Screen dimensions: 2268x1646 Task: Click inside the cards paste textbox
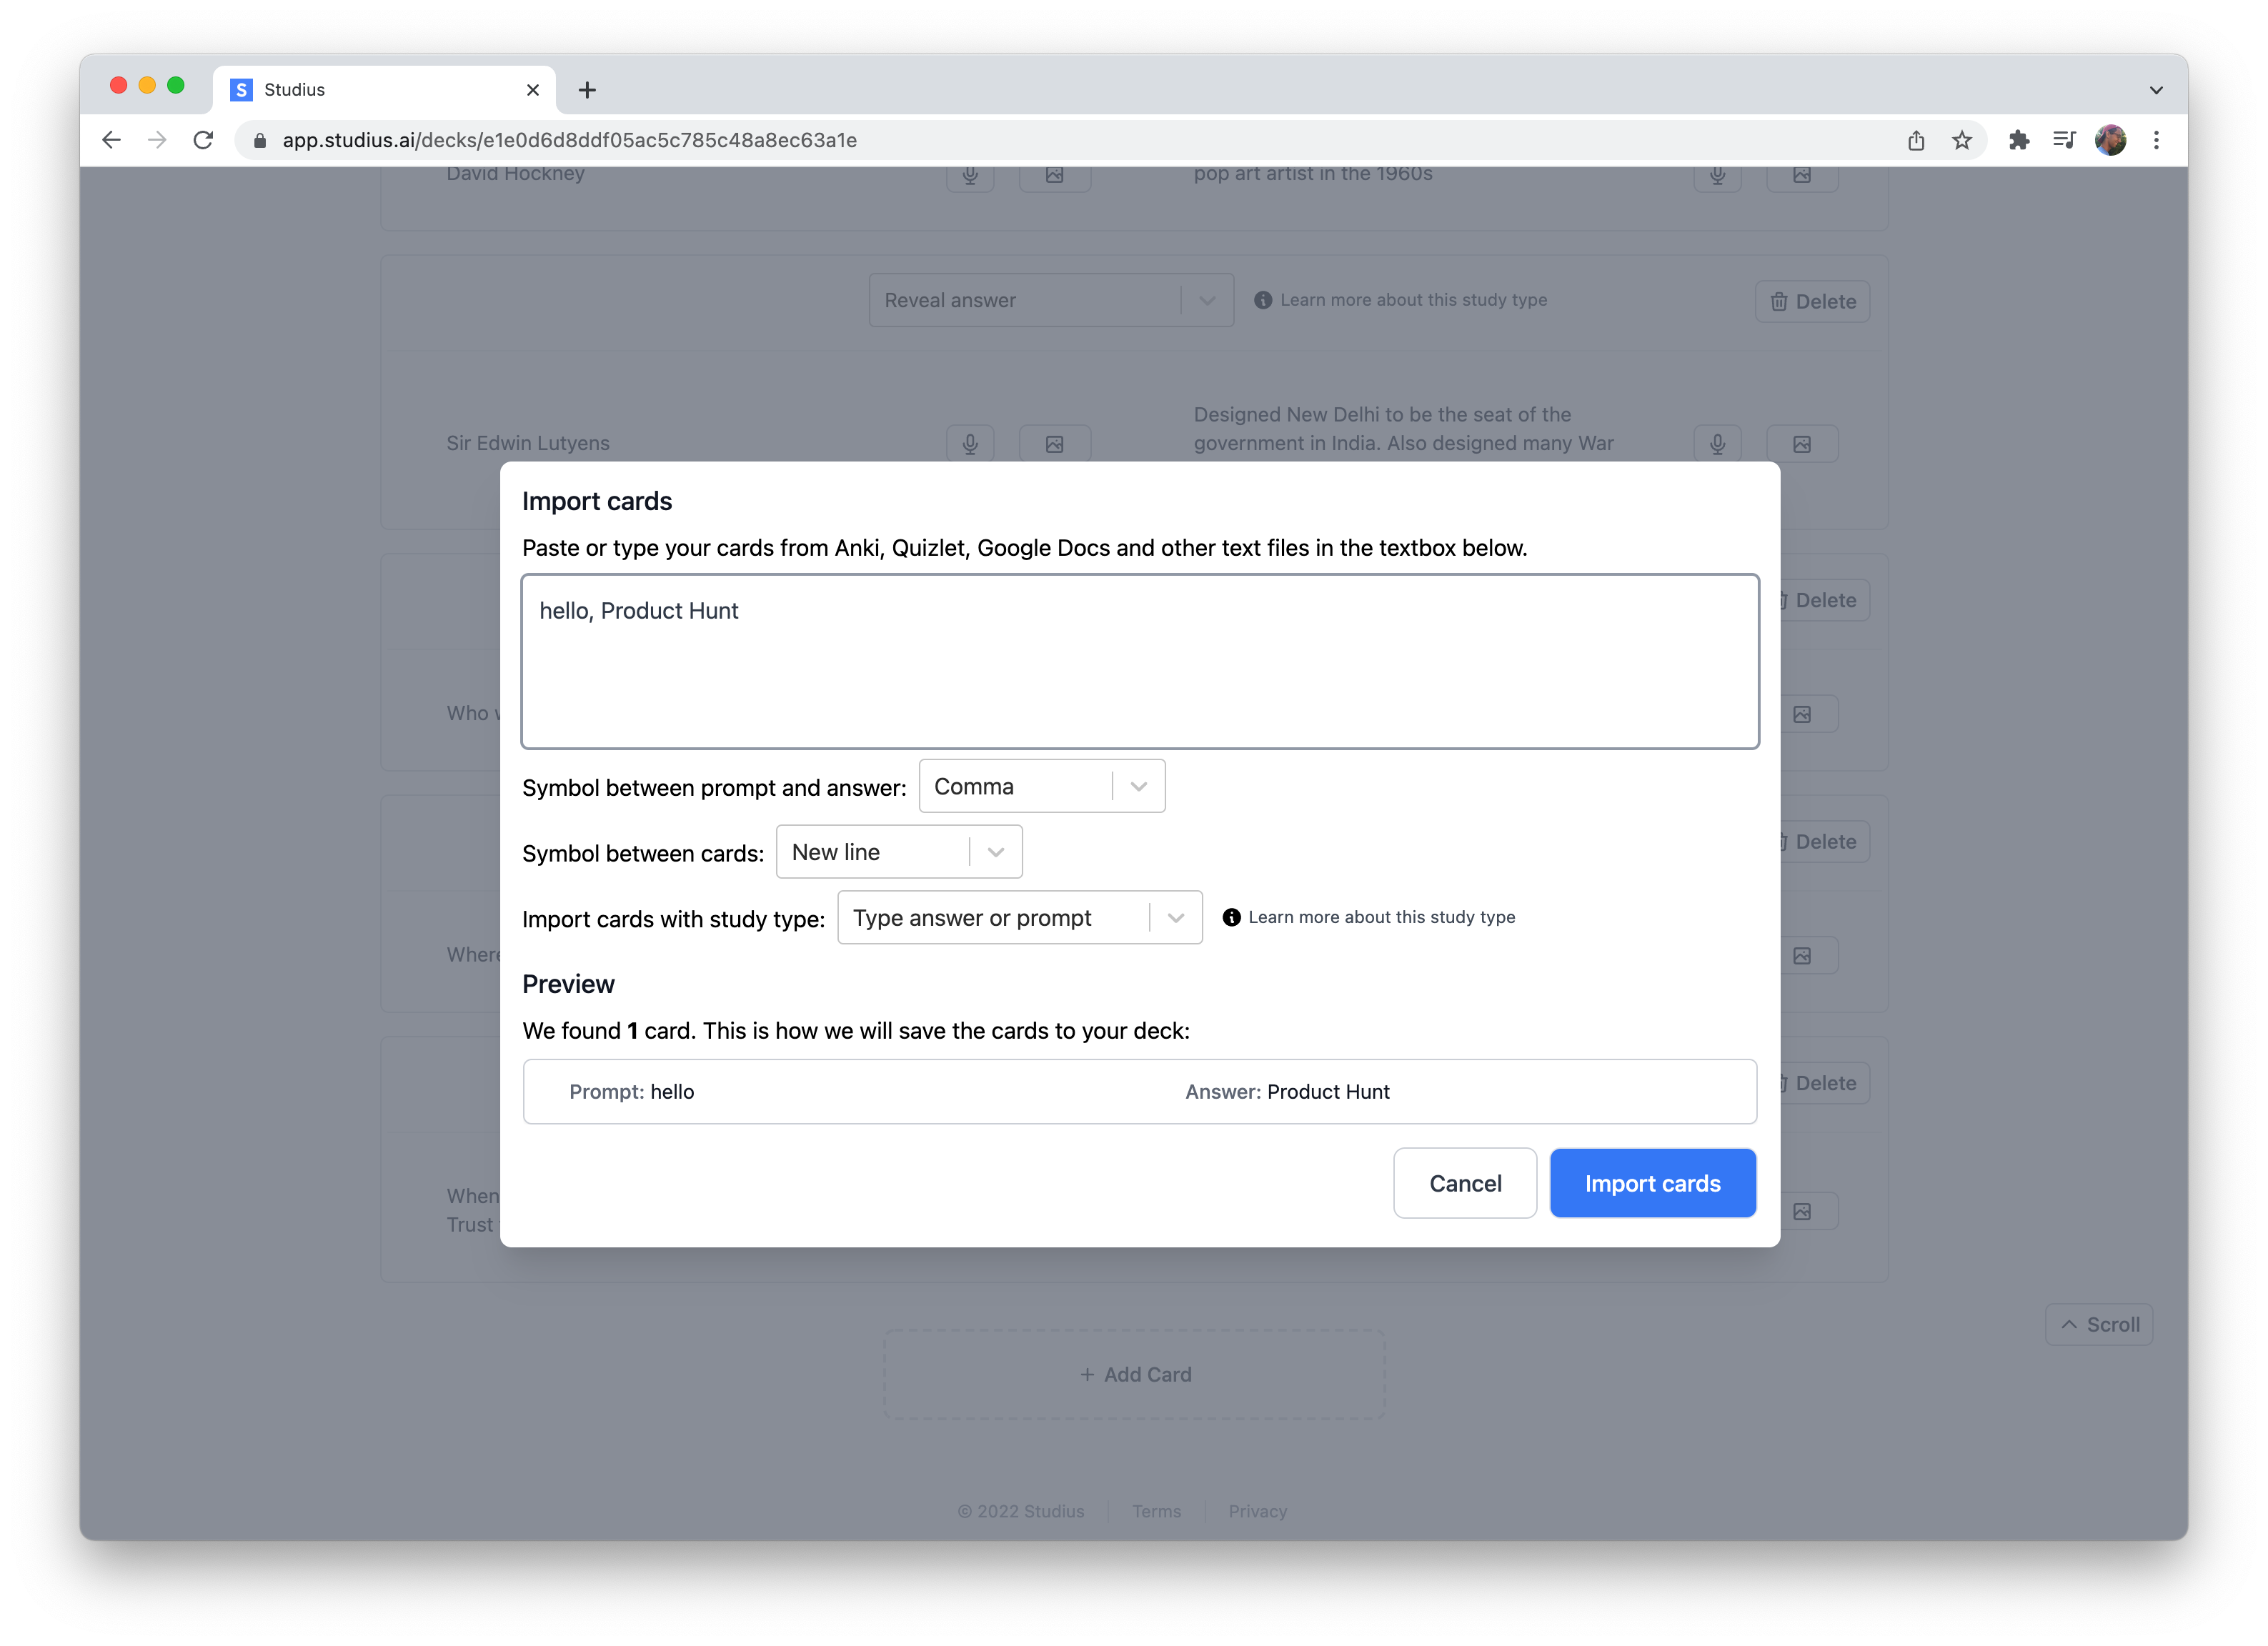1139,662
